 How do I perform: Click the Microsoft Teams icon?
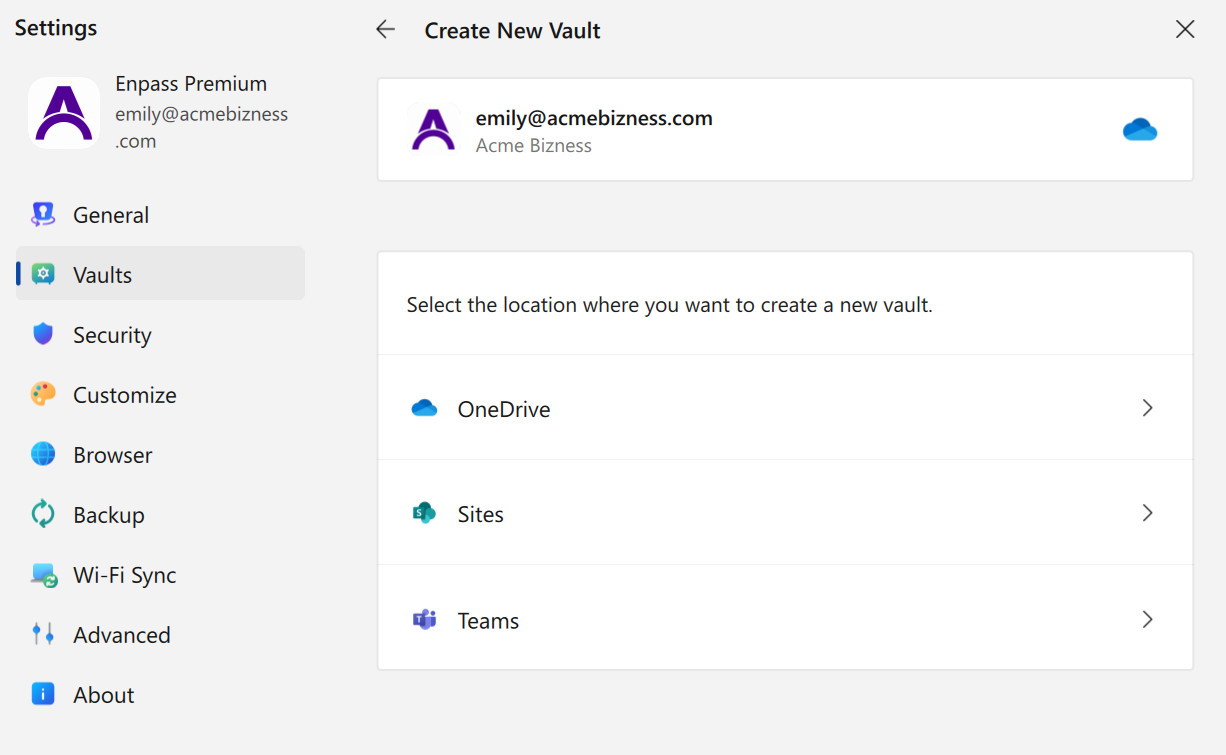pyautogui.click(x=425, y=620)
